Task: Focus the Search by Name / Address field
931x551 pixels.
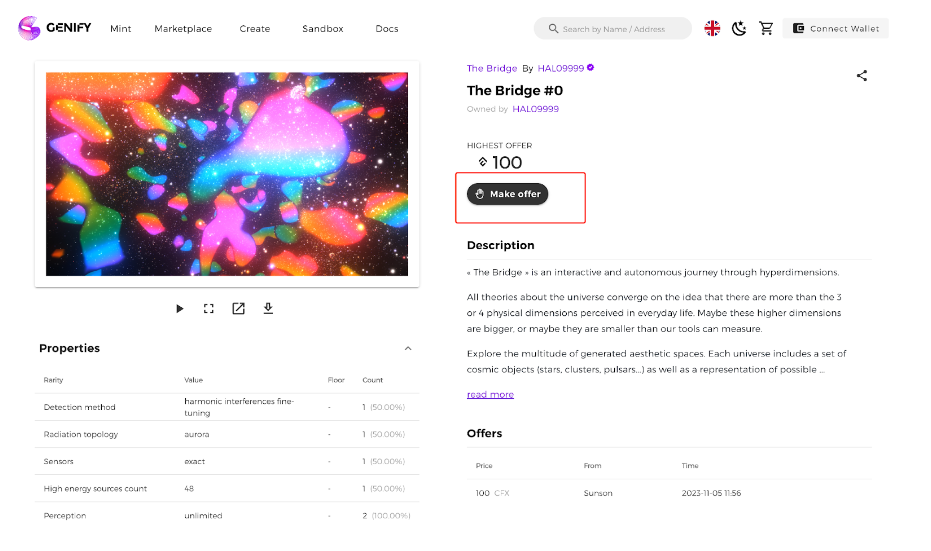Action: (x=613, y=28)
